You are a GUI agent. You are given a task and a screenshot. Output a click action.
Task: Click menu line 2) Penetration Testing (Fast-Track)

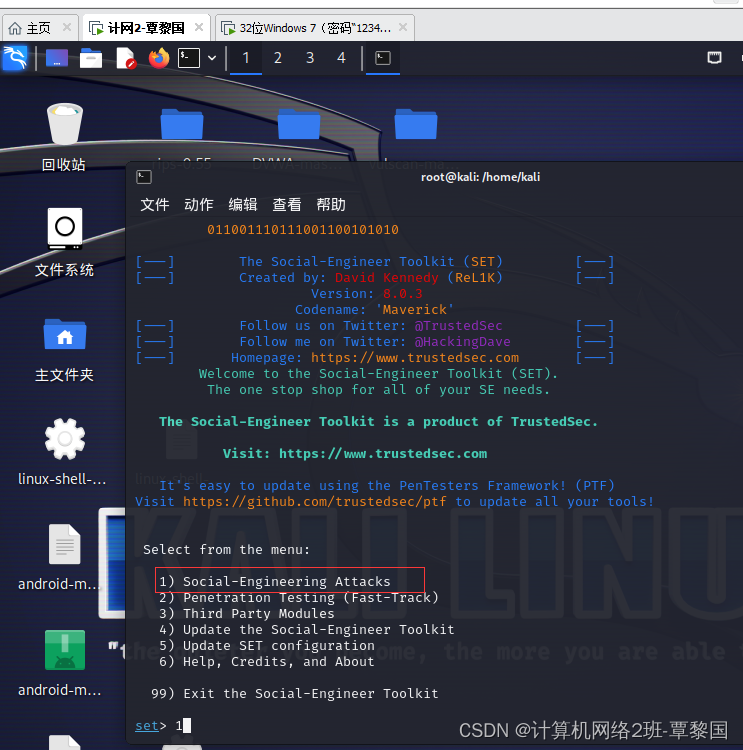pos(299,598)
